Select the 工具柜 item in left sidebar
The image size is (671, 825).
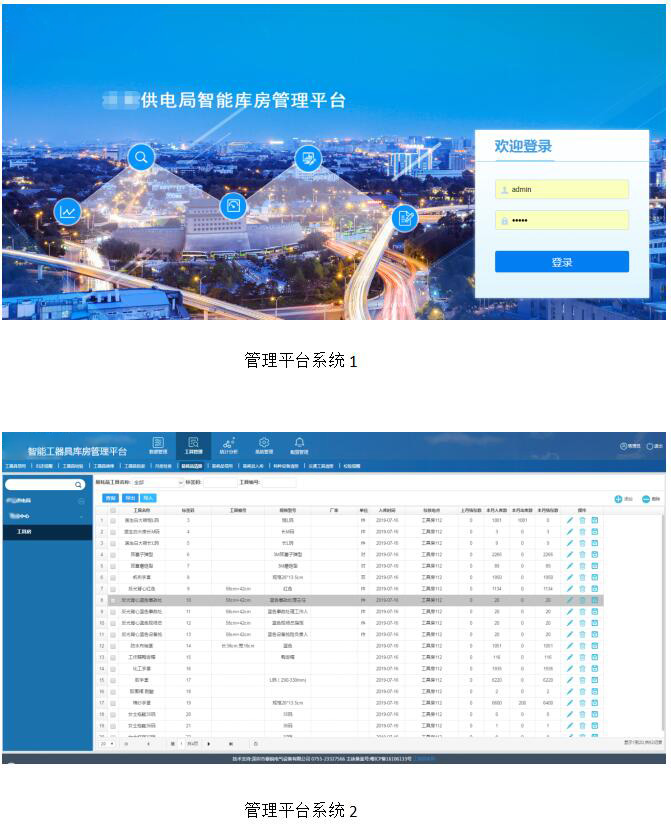tap(24, 532)
